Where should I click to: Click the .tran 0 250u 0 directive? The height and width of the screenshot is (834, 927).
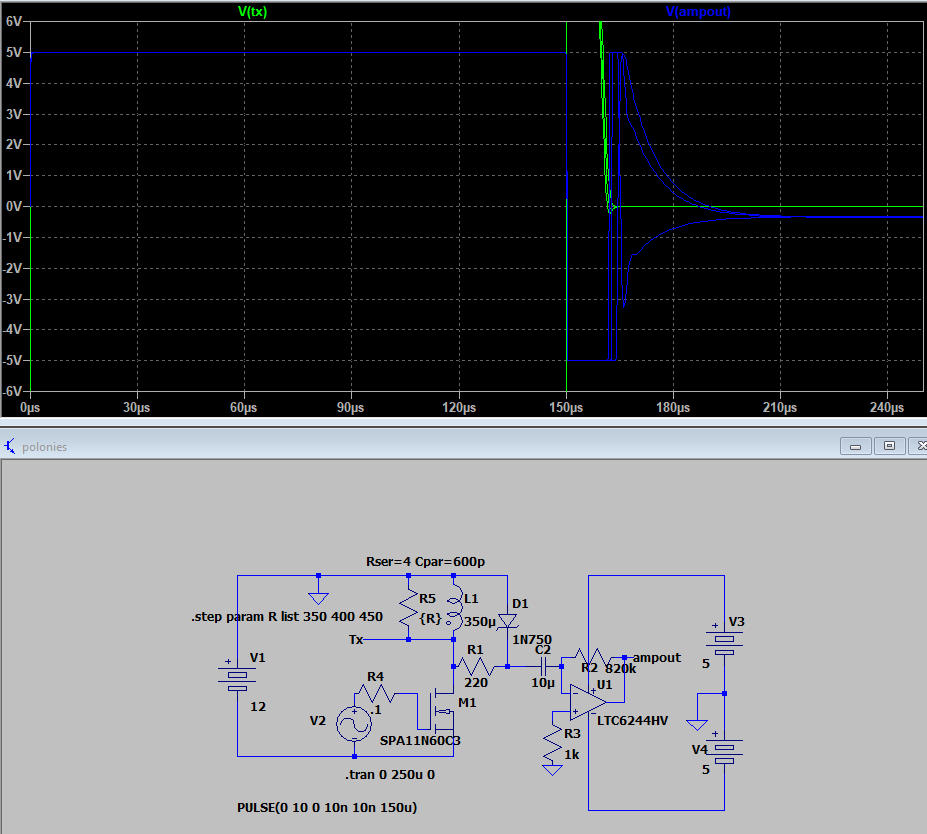click(x=389, y=775)
